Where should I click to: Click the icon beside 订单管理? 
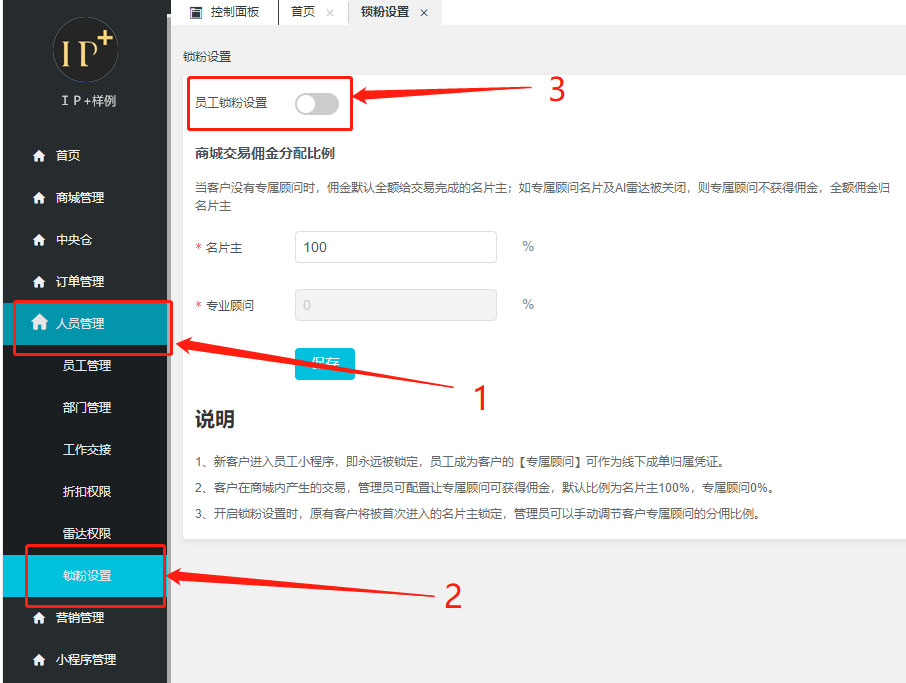[39, 282]
